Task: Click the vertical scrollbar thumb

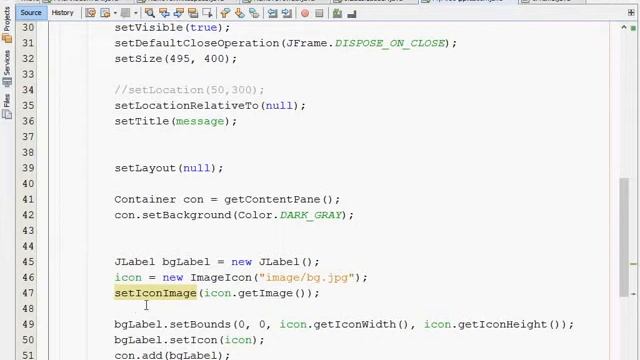Action: point(624,237)
